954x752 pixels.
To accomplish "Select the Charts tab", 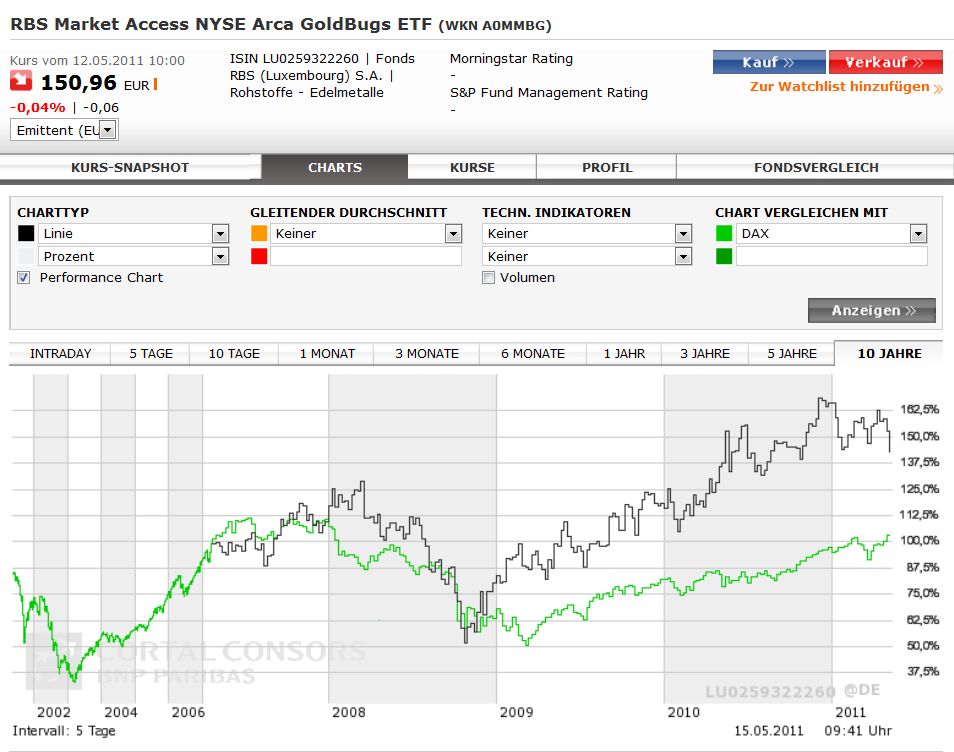I will [335, 167].
